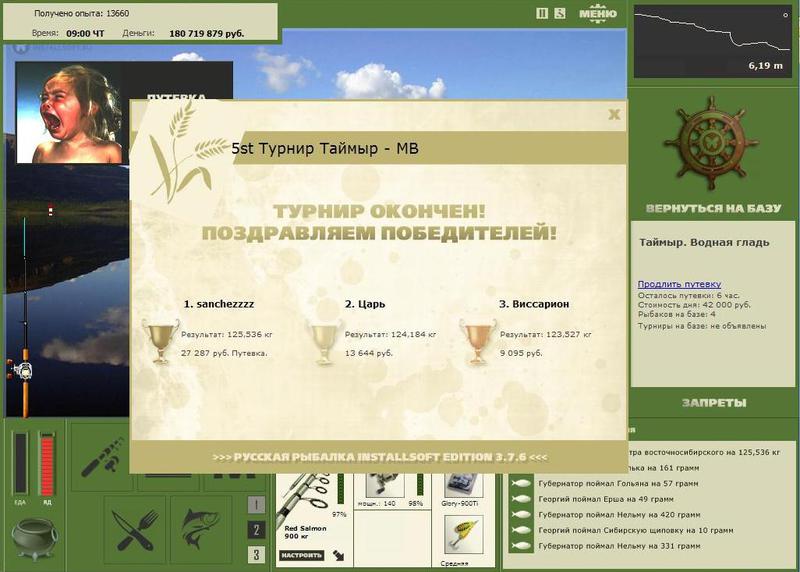
Task: Click log entry 'Георгий поймал Сибирскую щиповку на 10 грамм'
Action: tap(636, 530)
